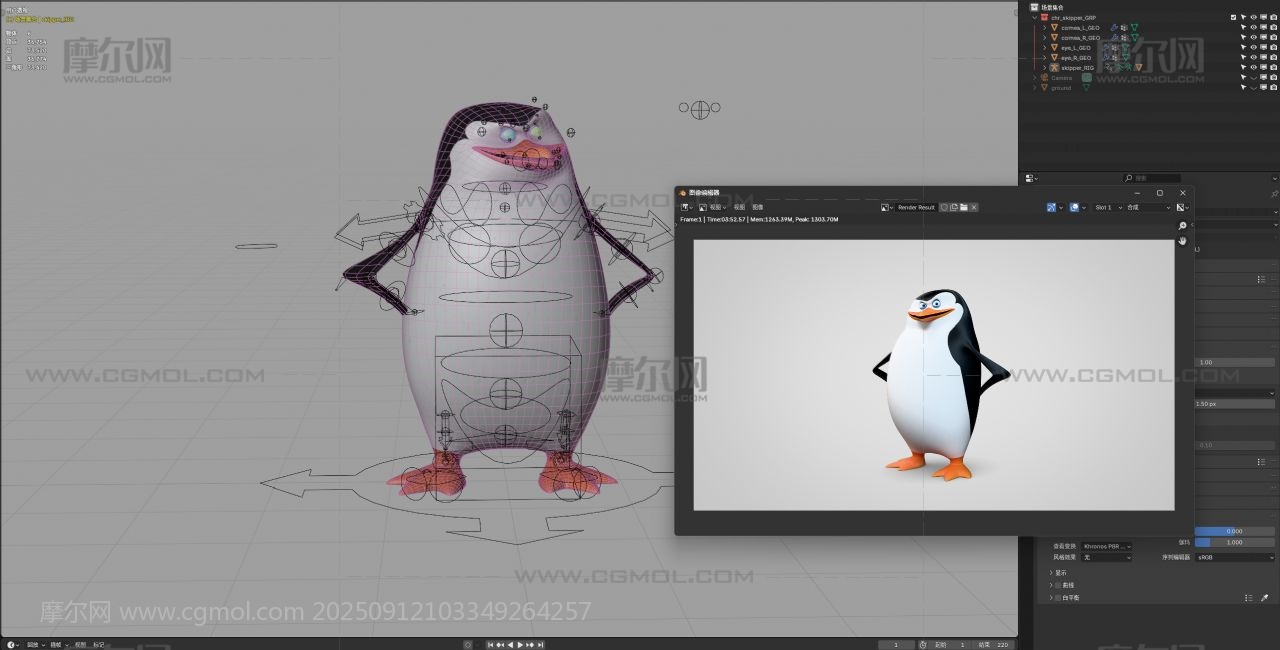Image resolution: width=1280 pixels, height=650 pixels.
Task: Toggle chr_skipper_GRP exclude checkbox
Action: pos(1233,18)
